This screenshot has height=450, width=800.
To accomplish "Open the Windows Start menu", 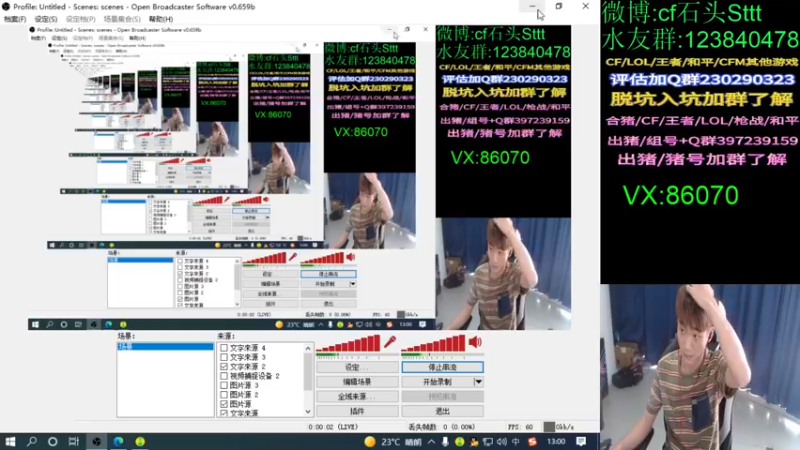I will click(10, 442).
